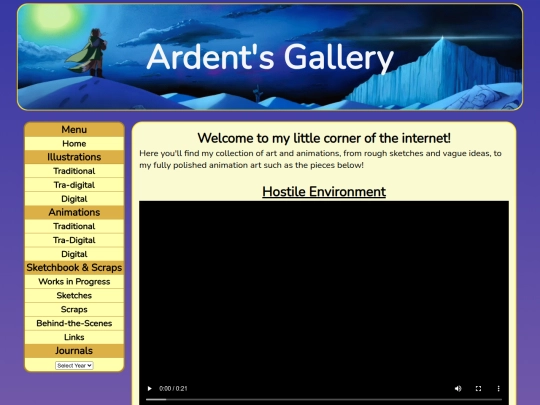Click the Animations menu heading

74,212
